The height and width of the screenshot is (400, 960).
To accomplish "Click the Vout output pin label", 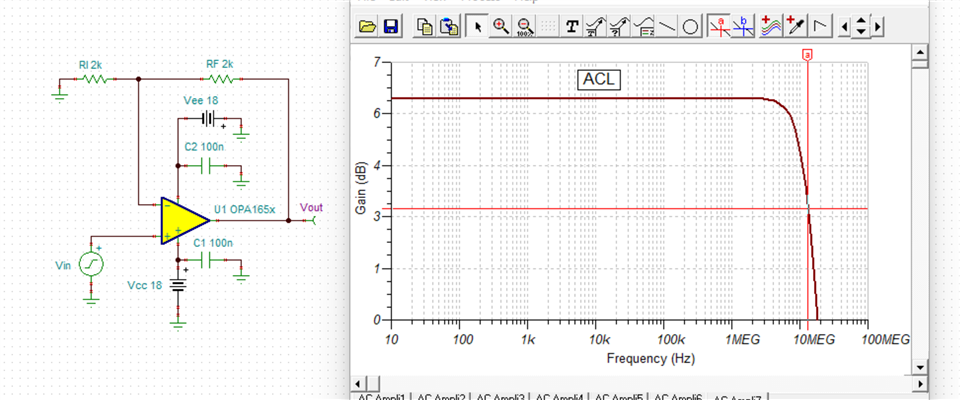I will 311,208.
